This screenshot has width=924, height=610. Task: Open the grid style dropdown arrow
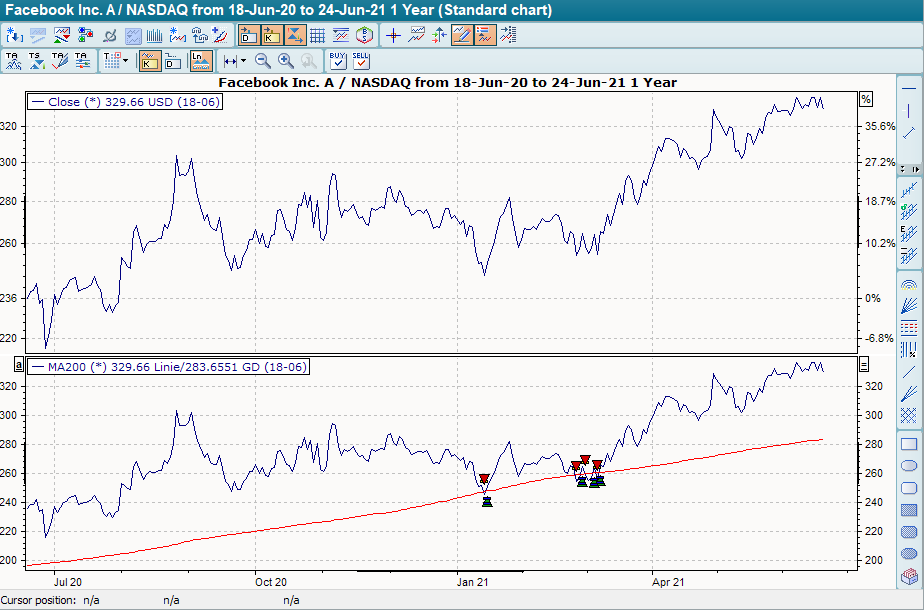(x=126, y=60)
